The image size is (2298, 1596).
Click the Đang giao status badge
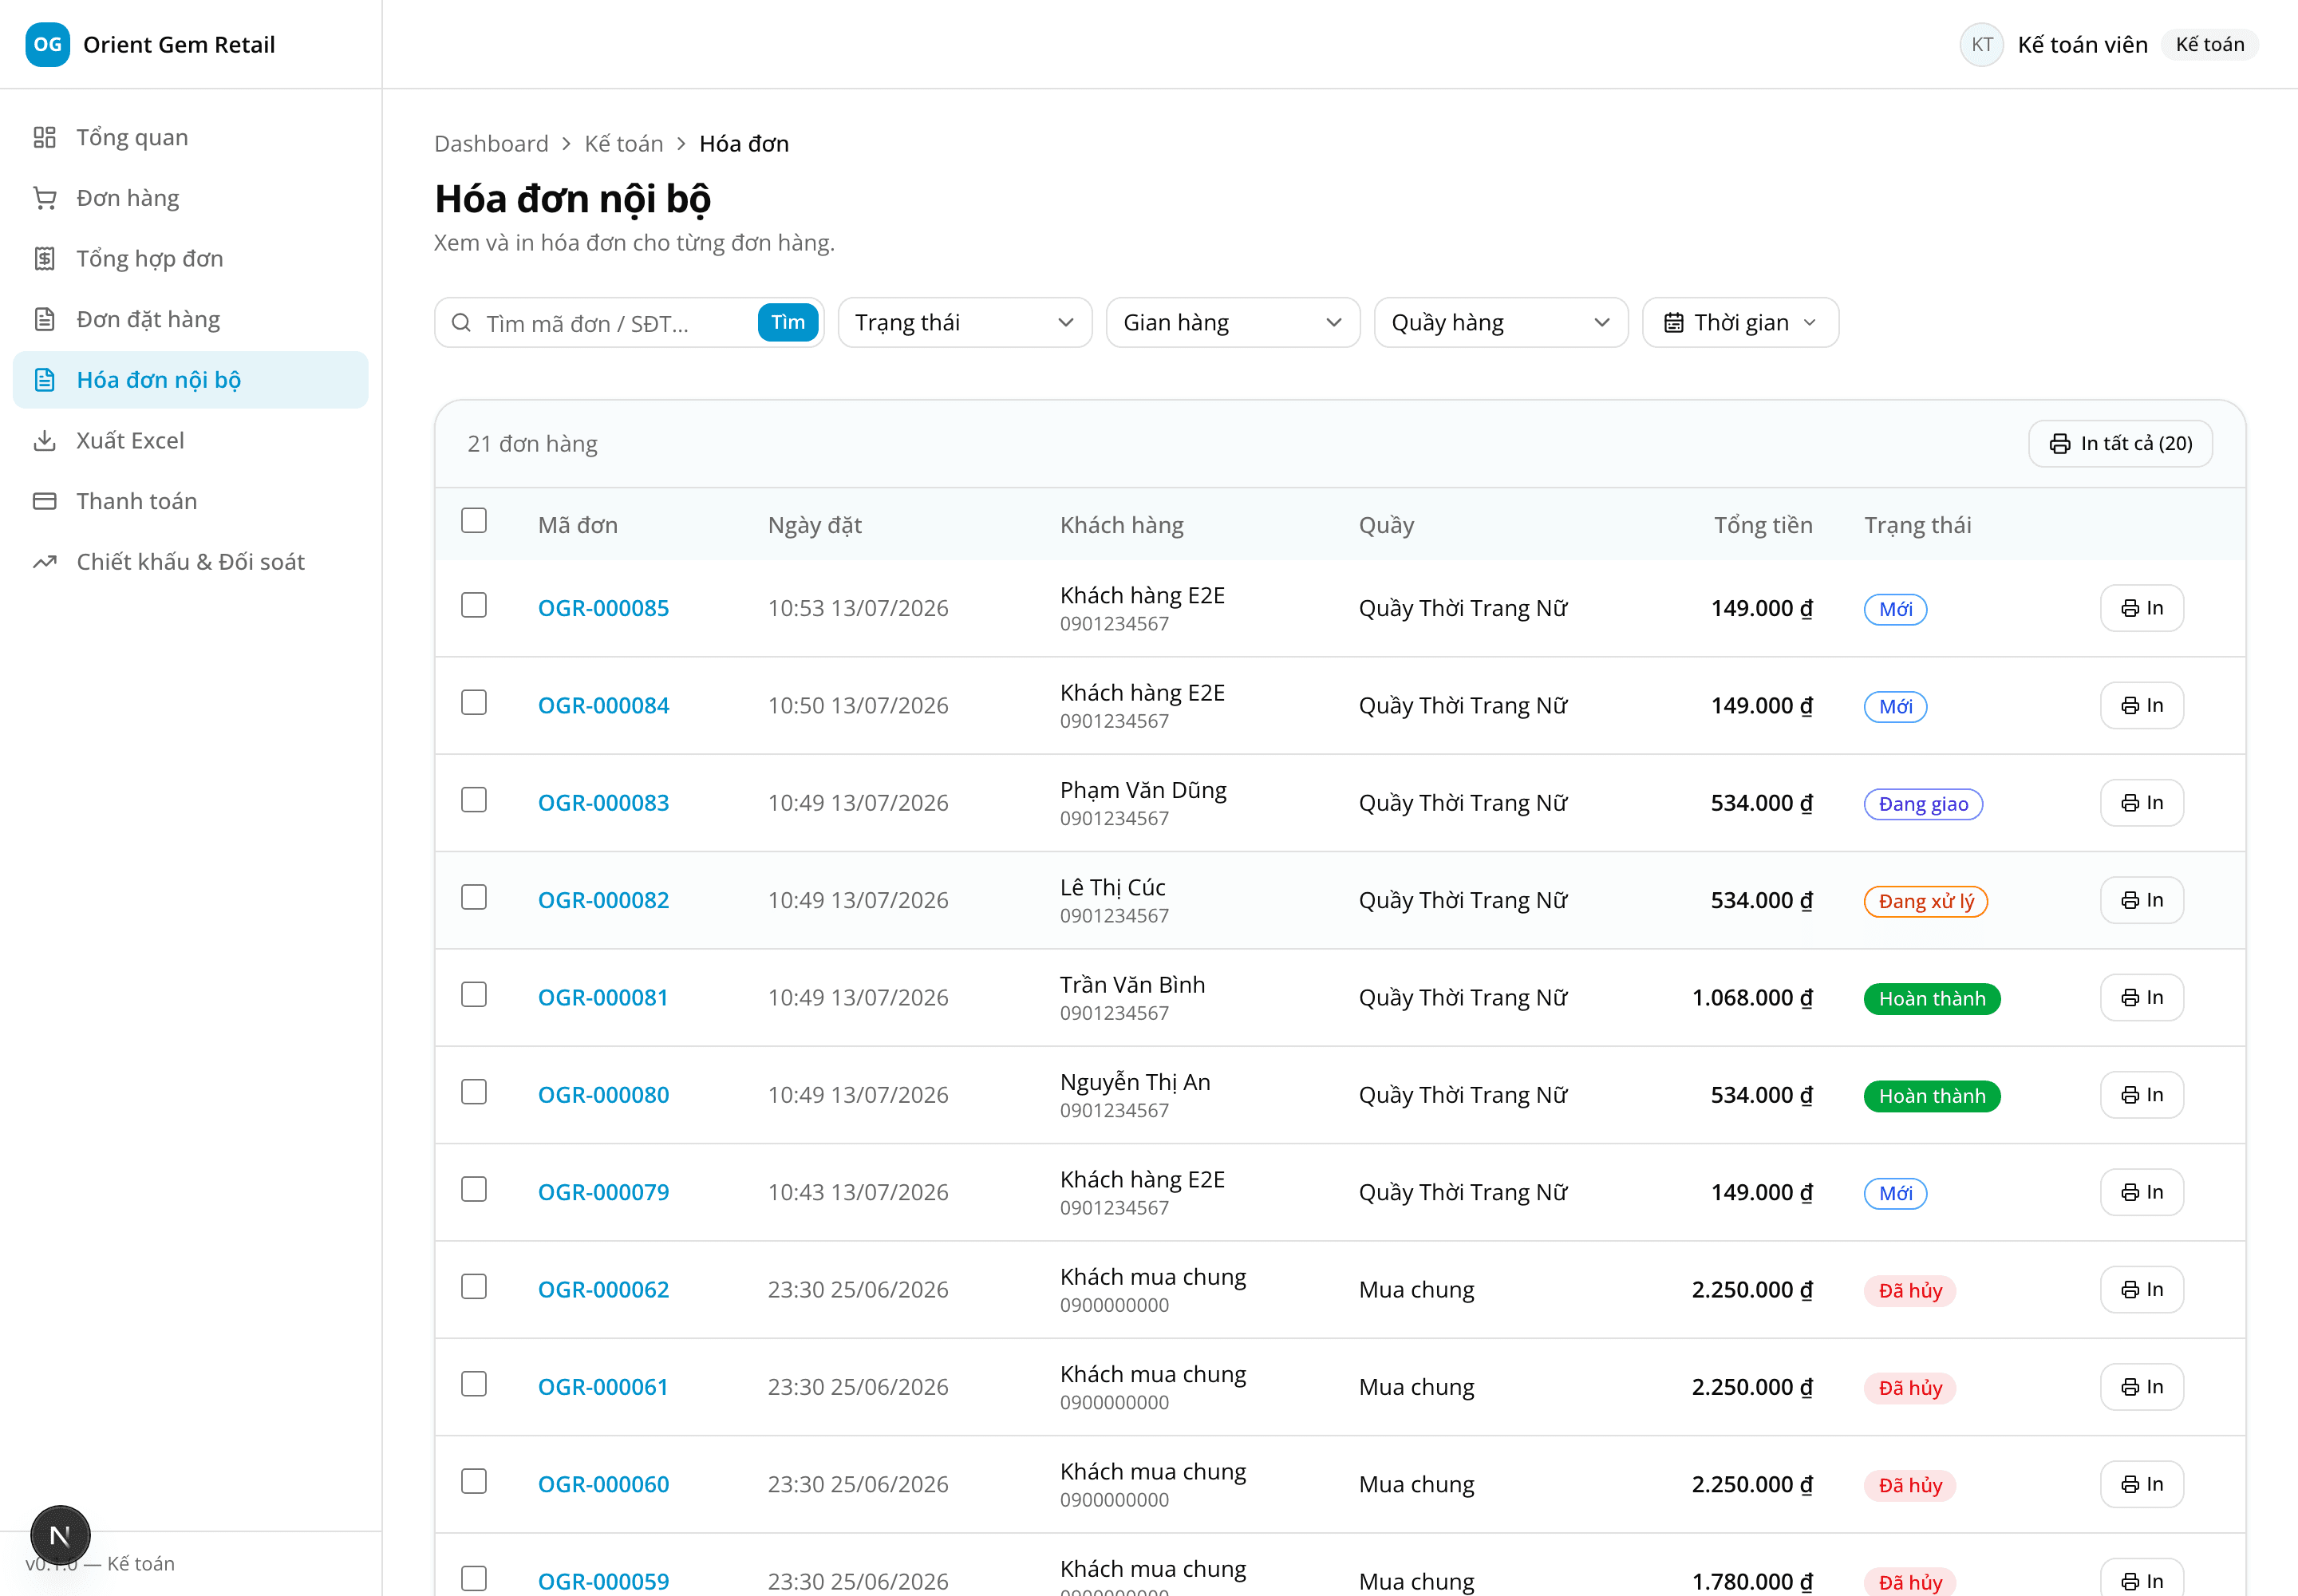pos(1923,804)
